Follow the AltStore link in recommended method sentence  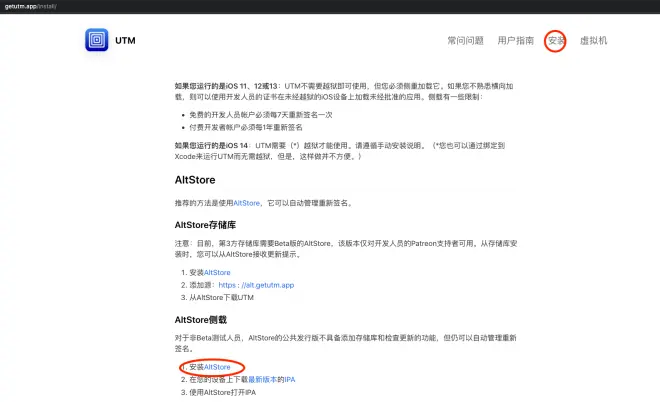247,203
